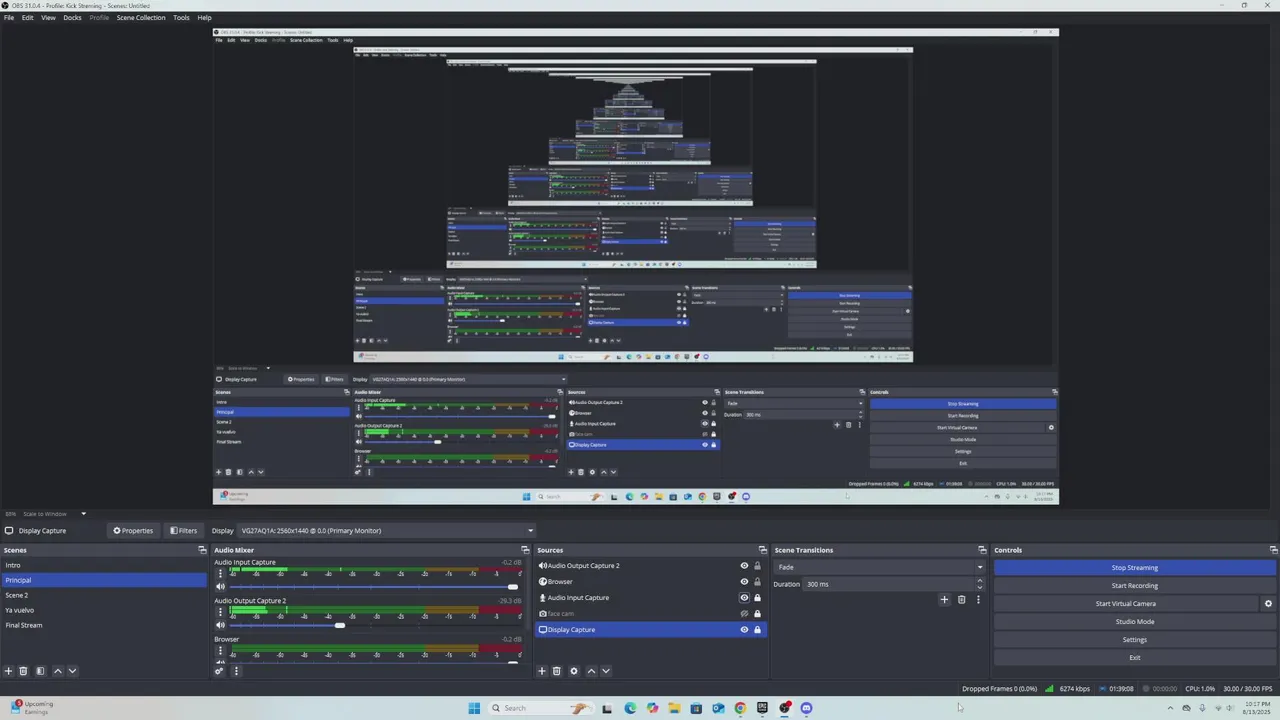Pop out the Scene Transitions dock icon
The height and width of the screenshot is (720, 1280).
pyautogui.click(x=982, y=550)
